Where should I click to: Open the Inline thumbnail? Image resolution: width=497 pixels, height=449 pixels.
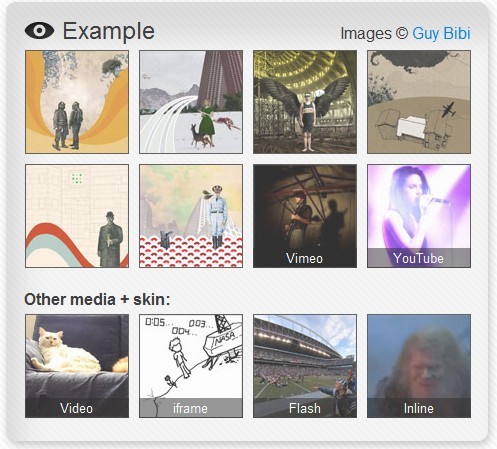[x=419, y=366]
